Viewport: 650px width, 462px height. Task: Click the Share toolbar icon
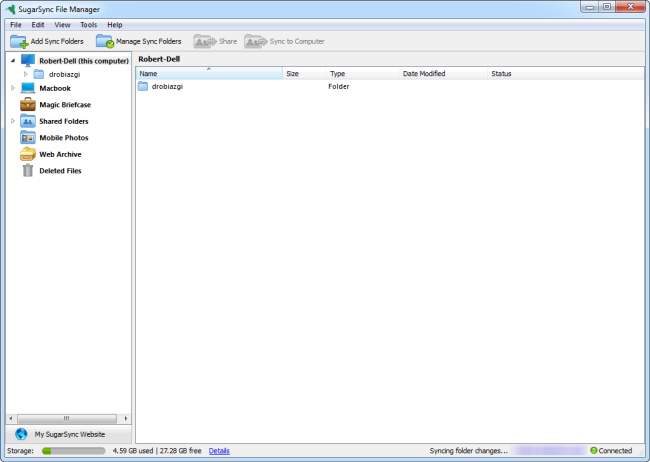(205, 41)
